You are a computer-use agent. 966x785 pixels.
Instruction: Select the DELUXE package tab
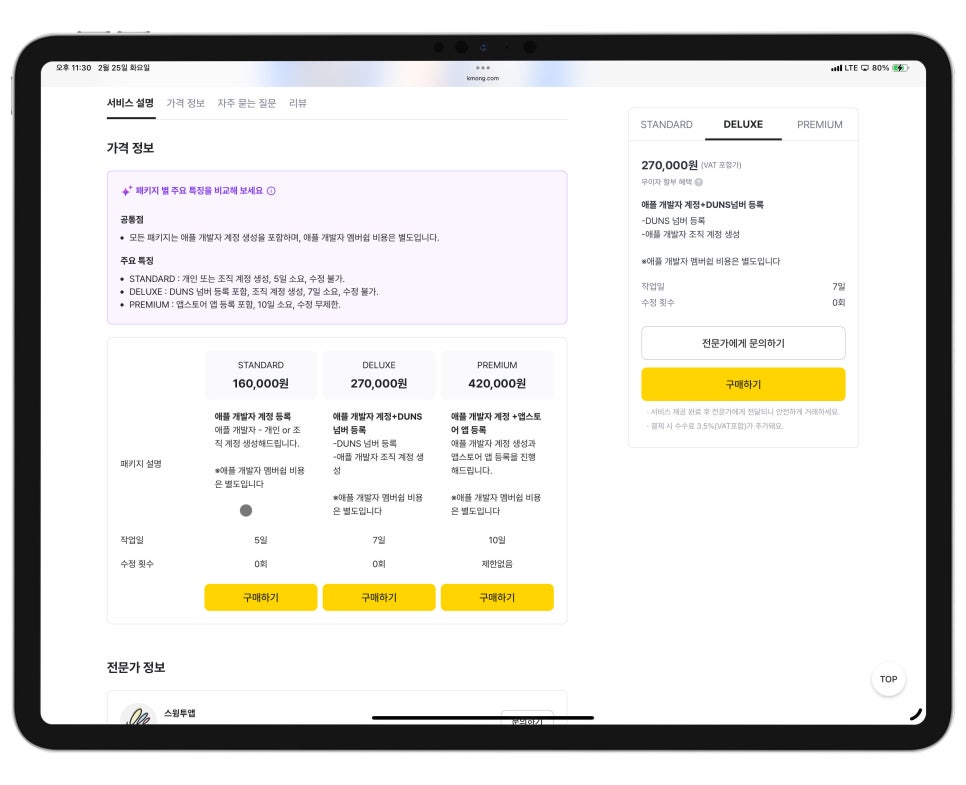point(743,124)
